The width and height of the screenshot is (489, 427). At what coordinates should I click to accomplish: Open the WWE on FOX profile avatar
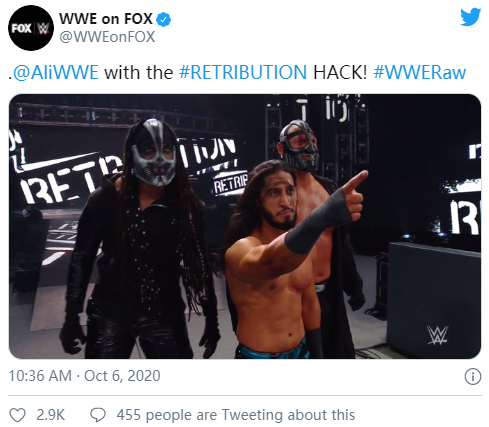[31, 28]
